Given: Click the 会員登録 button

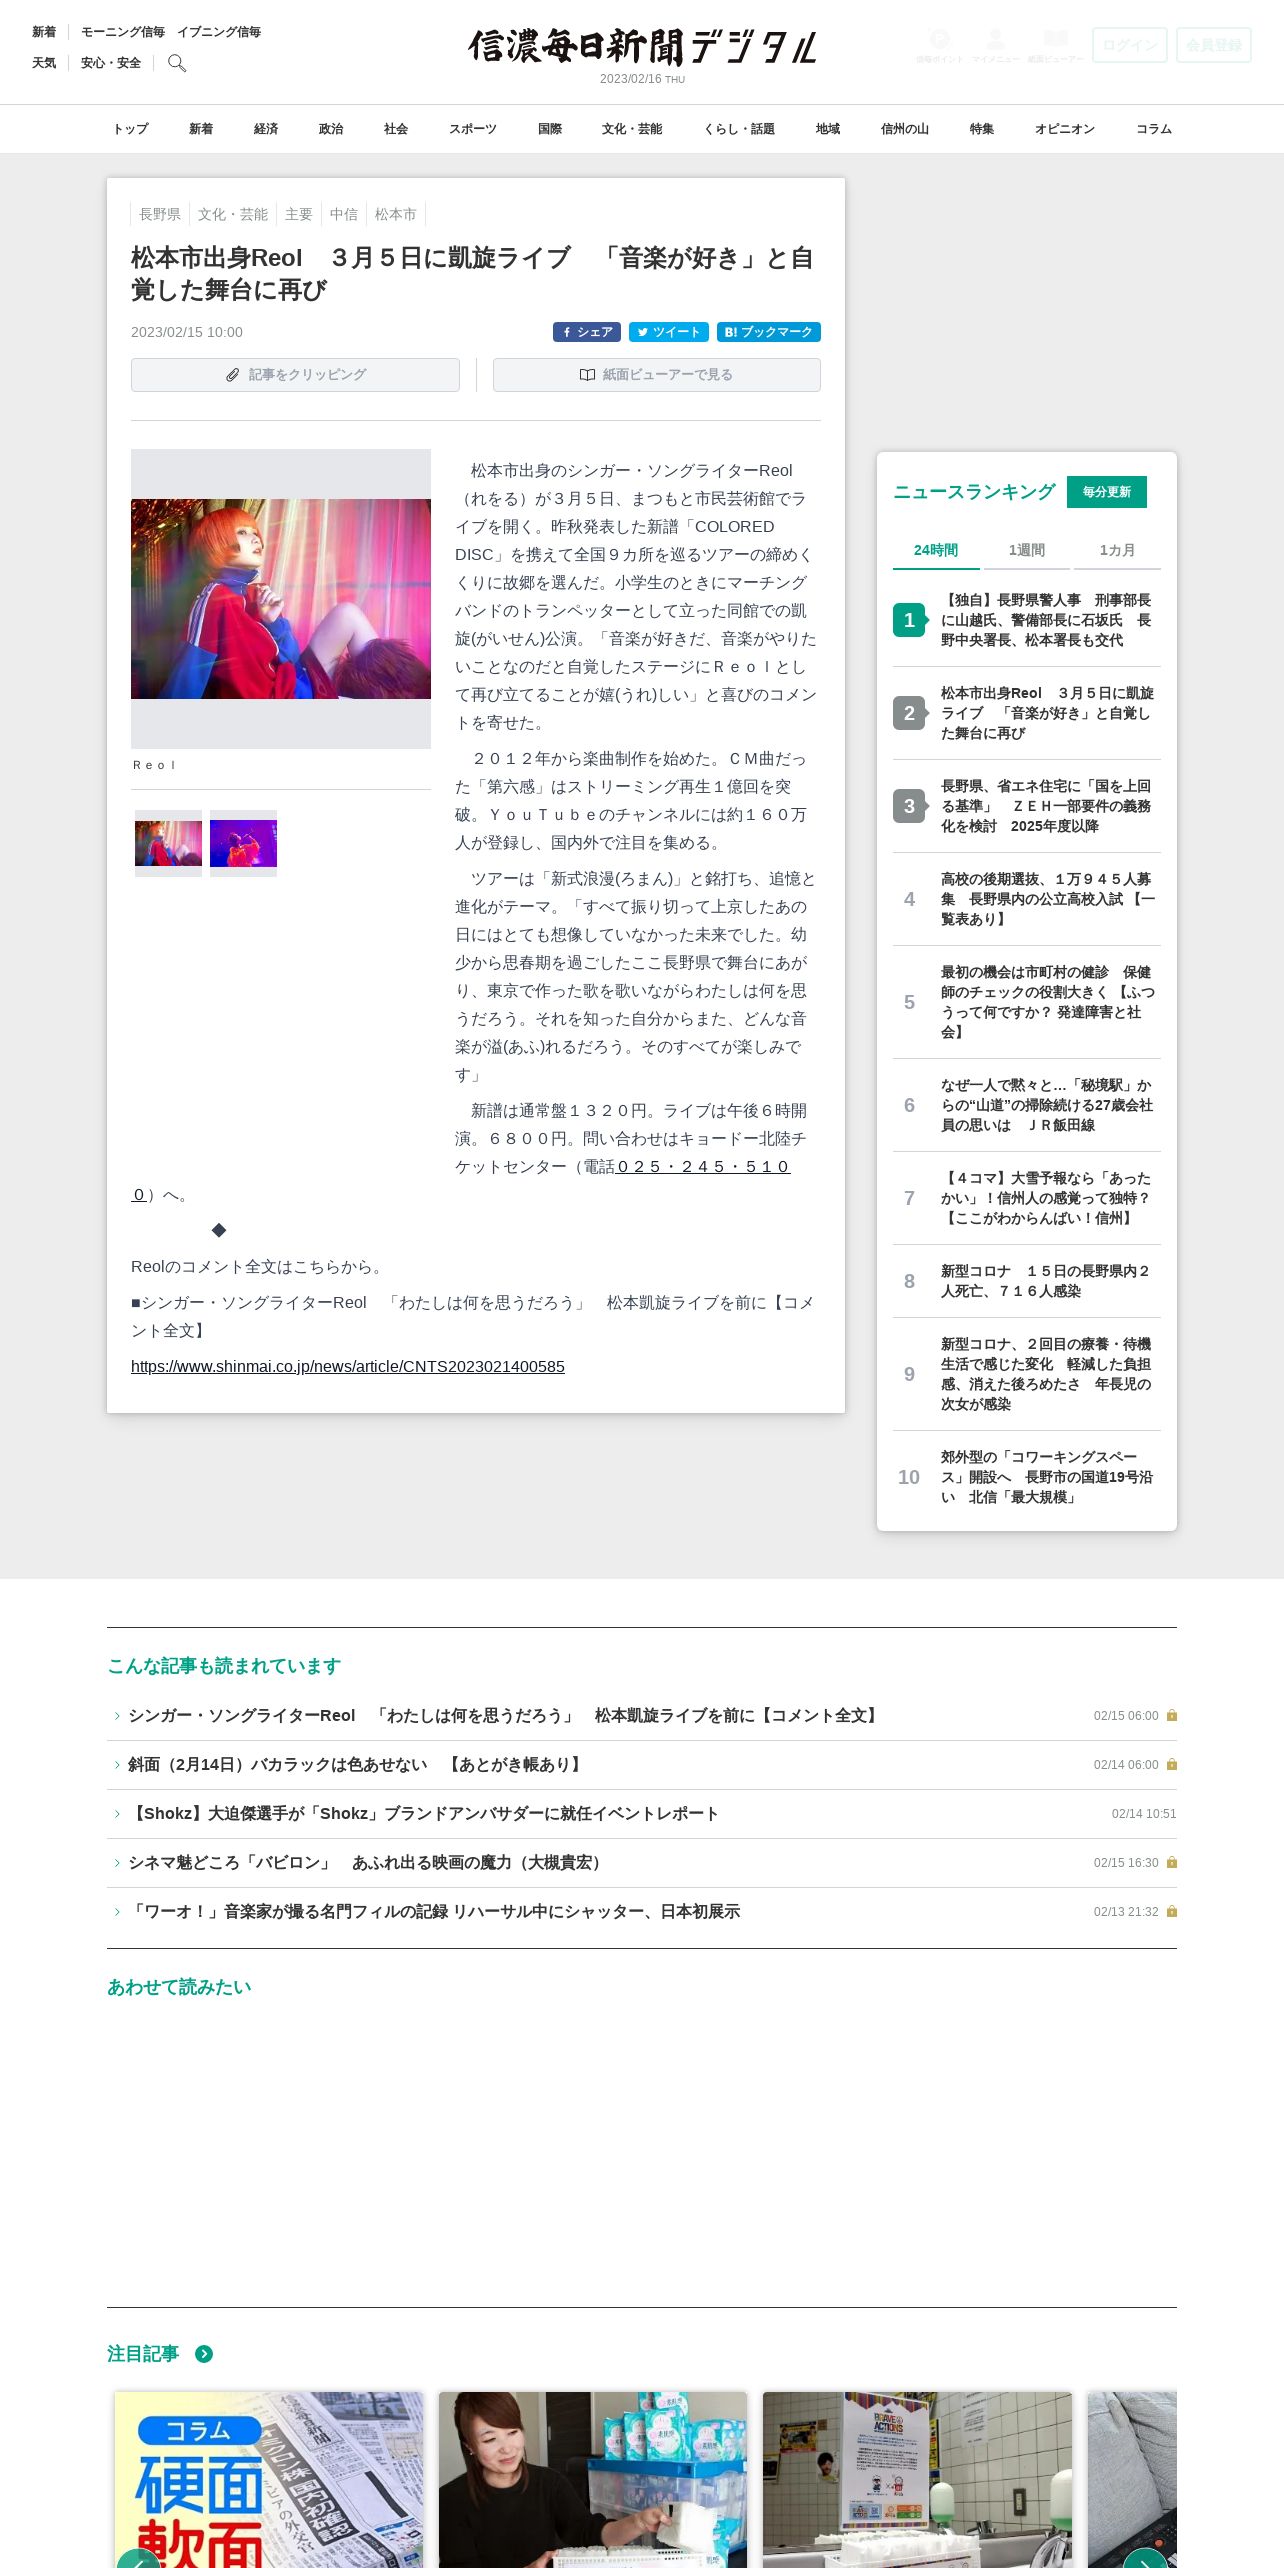Looking at the screenshot, I should pyautogui.click(x=1214, y=45).
